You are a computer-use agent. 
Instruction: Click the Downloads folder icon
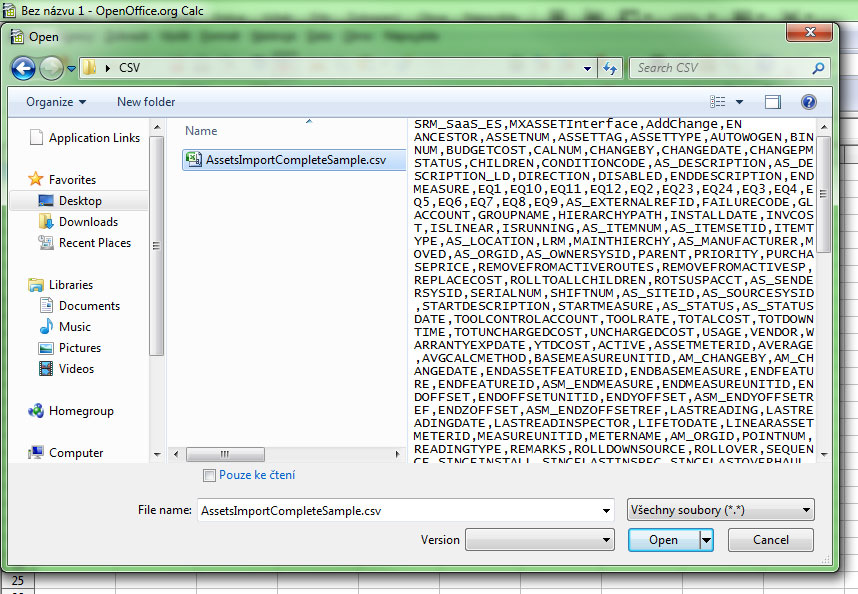46,222
